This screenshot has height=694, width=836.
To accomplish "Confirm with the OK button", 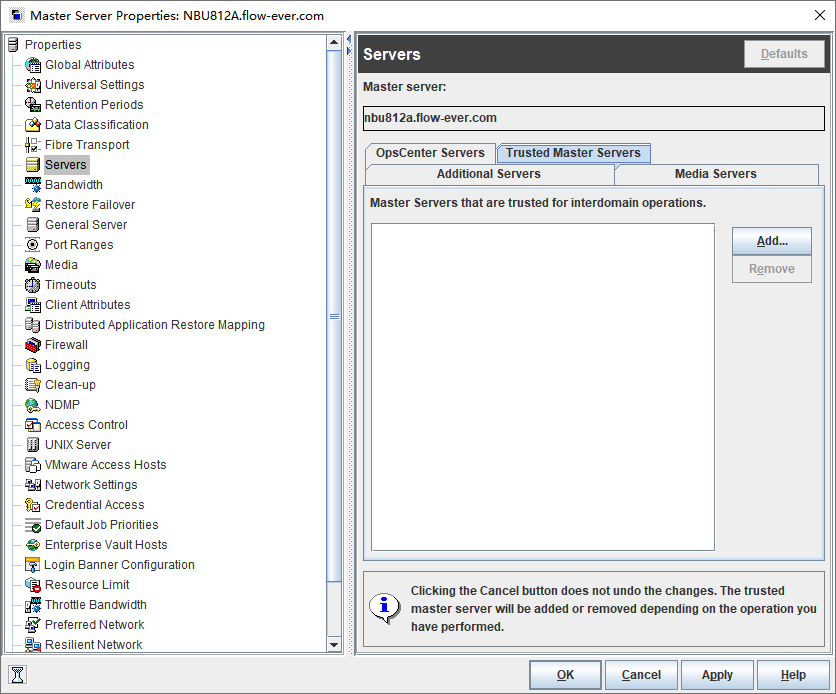I will [x=565, y=675].
